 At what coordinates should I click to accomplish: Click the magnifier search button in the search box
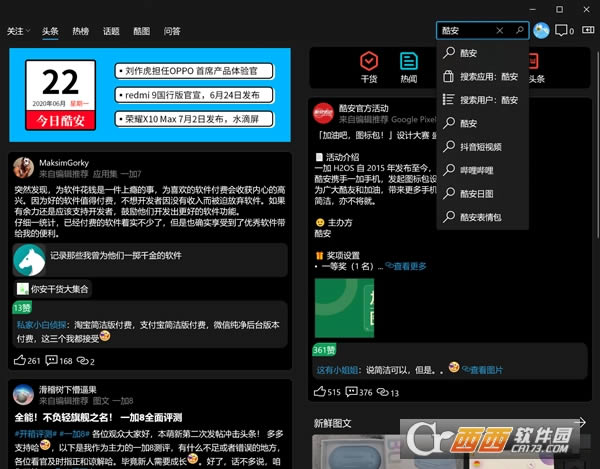point(520,30)
